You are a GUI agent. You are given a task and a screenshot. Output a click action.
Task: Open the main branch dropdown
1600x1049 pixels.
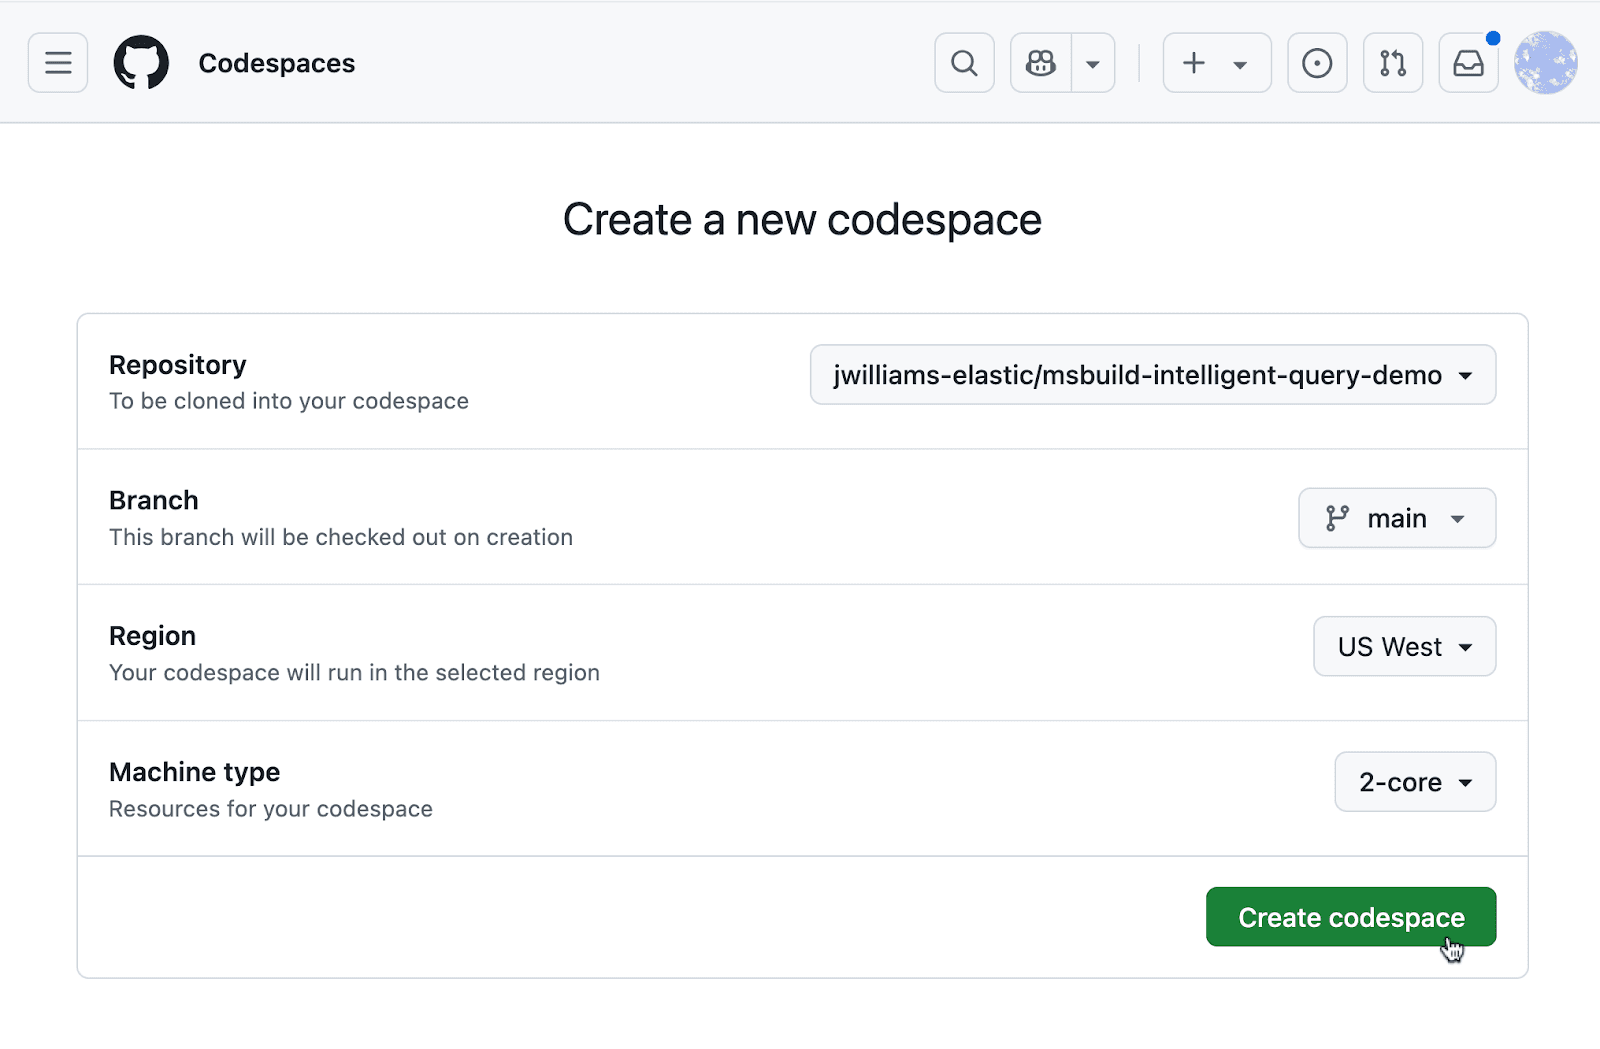pyautogui.click(x=1397, y=518)
